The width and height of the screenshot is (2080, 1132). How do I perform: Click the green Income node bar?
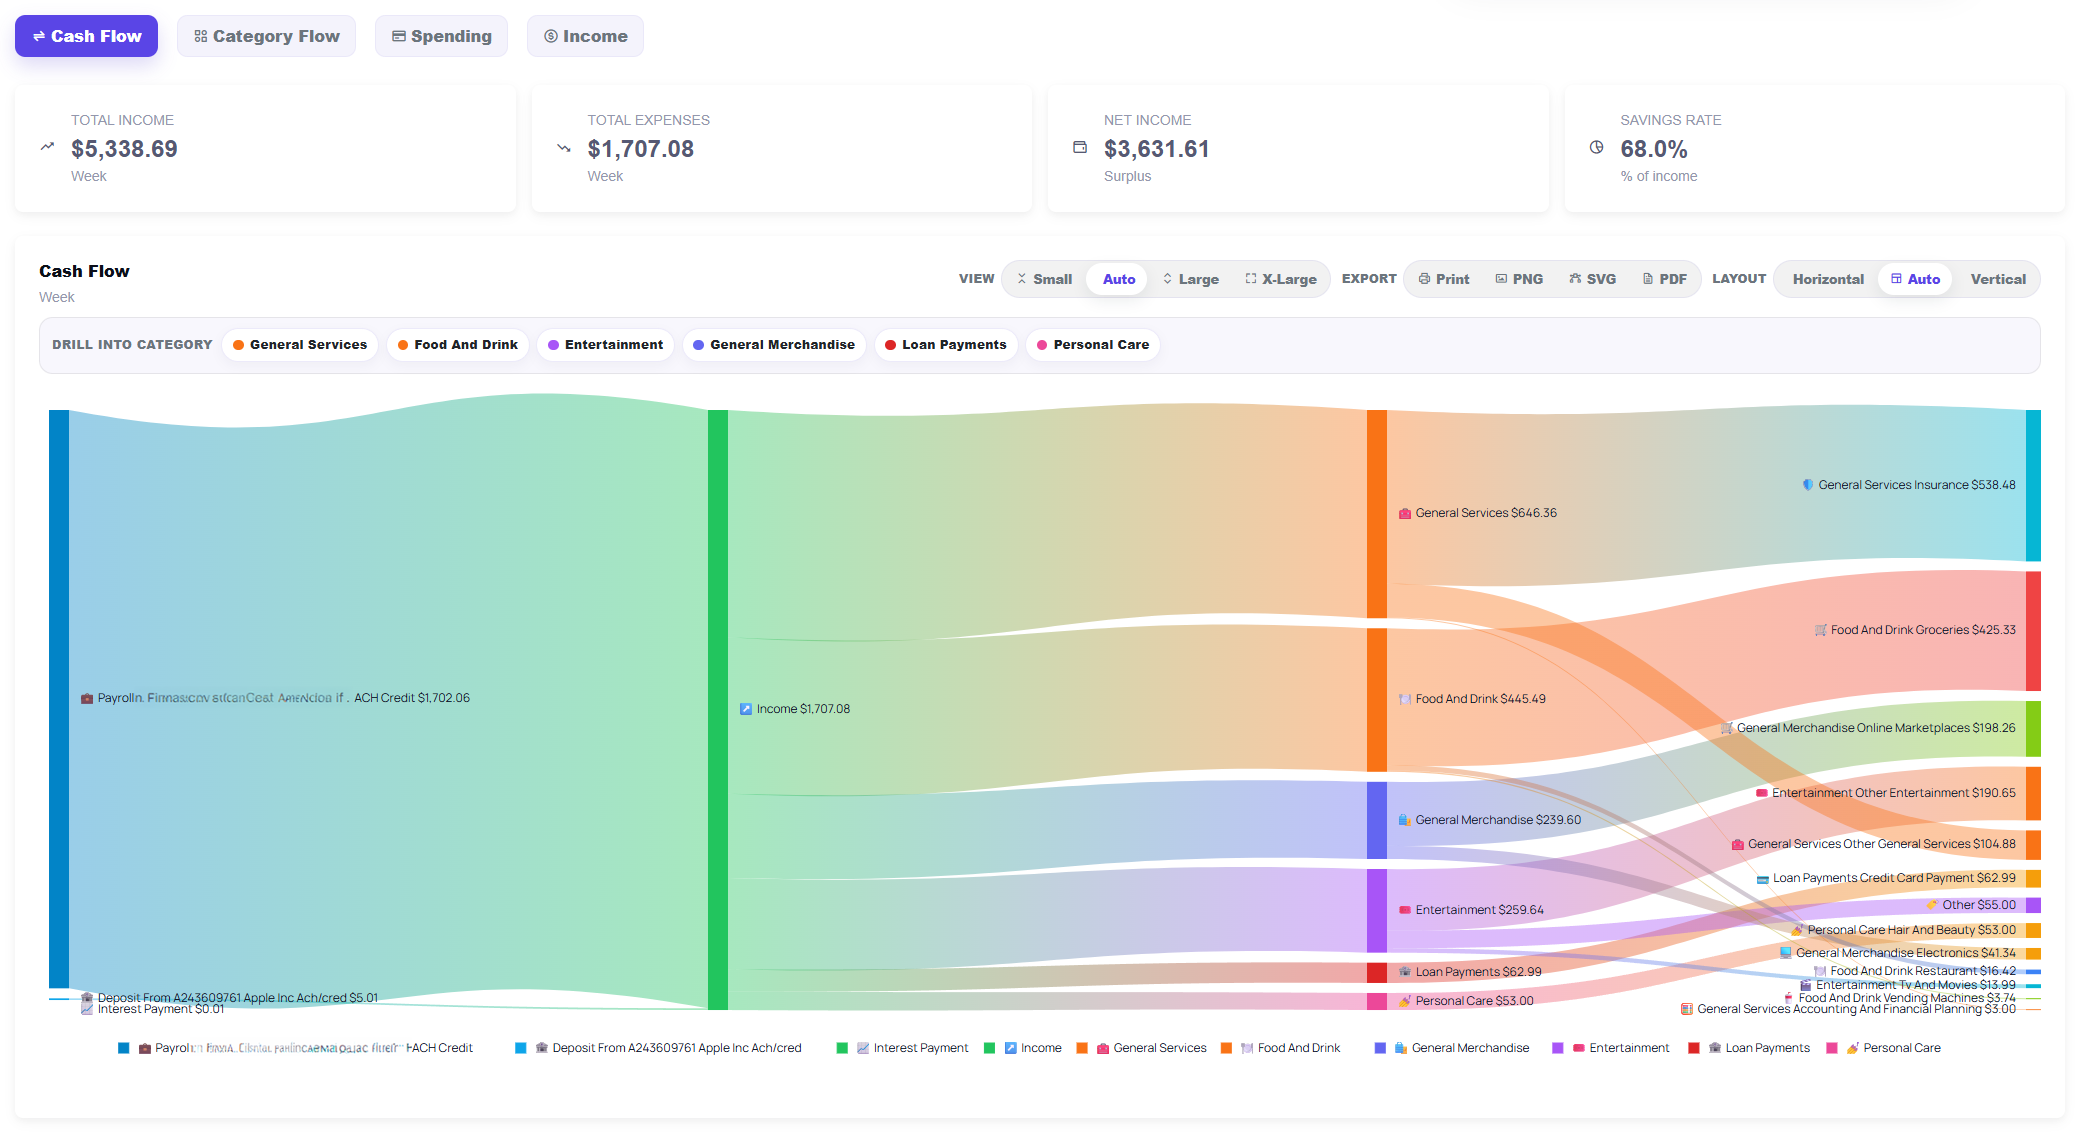(x=718, y=709)
